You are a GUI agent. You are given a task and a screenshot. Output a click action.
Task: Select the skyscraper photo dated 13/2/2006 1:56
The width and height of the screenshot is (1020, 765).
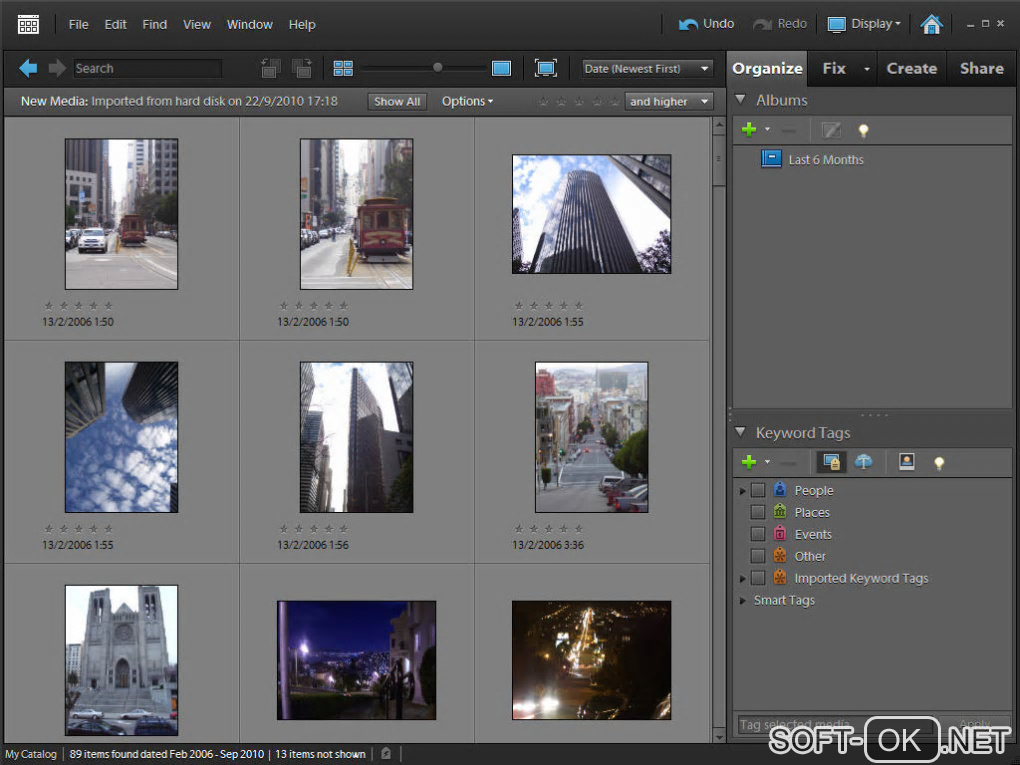(356, 437)
